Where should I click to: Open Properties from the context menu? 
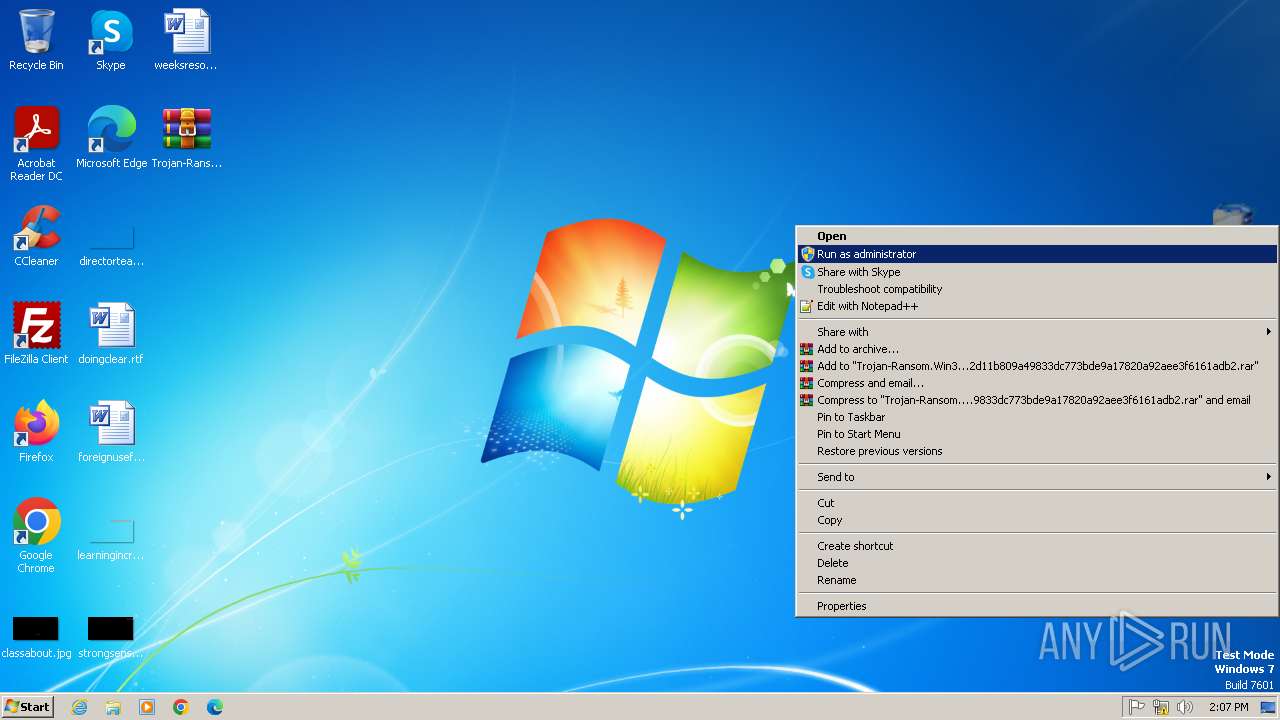click(1037, 606)
